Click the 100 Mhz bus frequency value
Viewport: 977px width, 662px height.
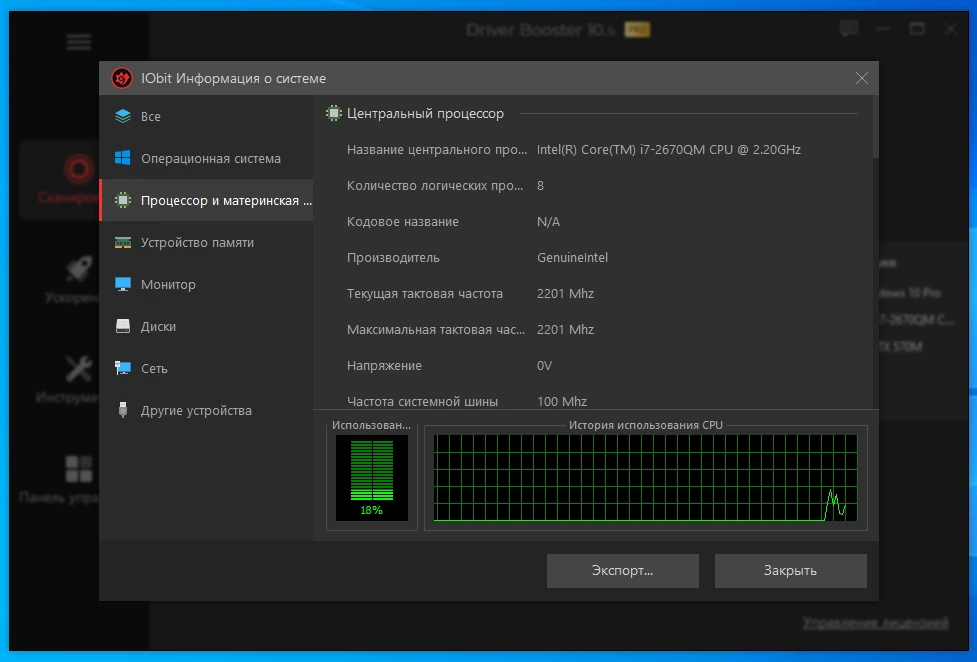point(562,401)
